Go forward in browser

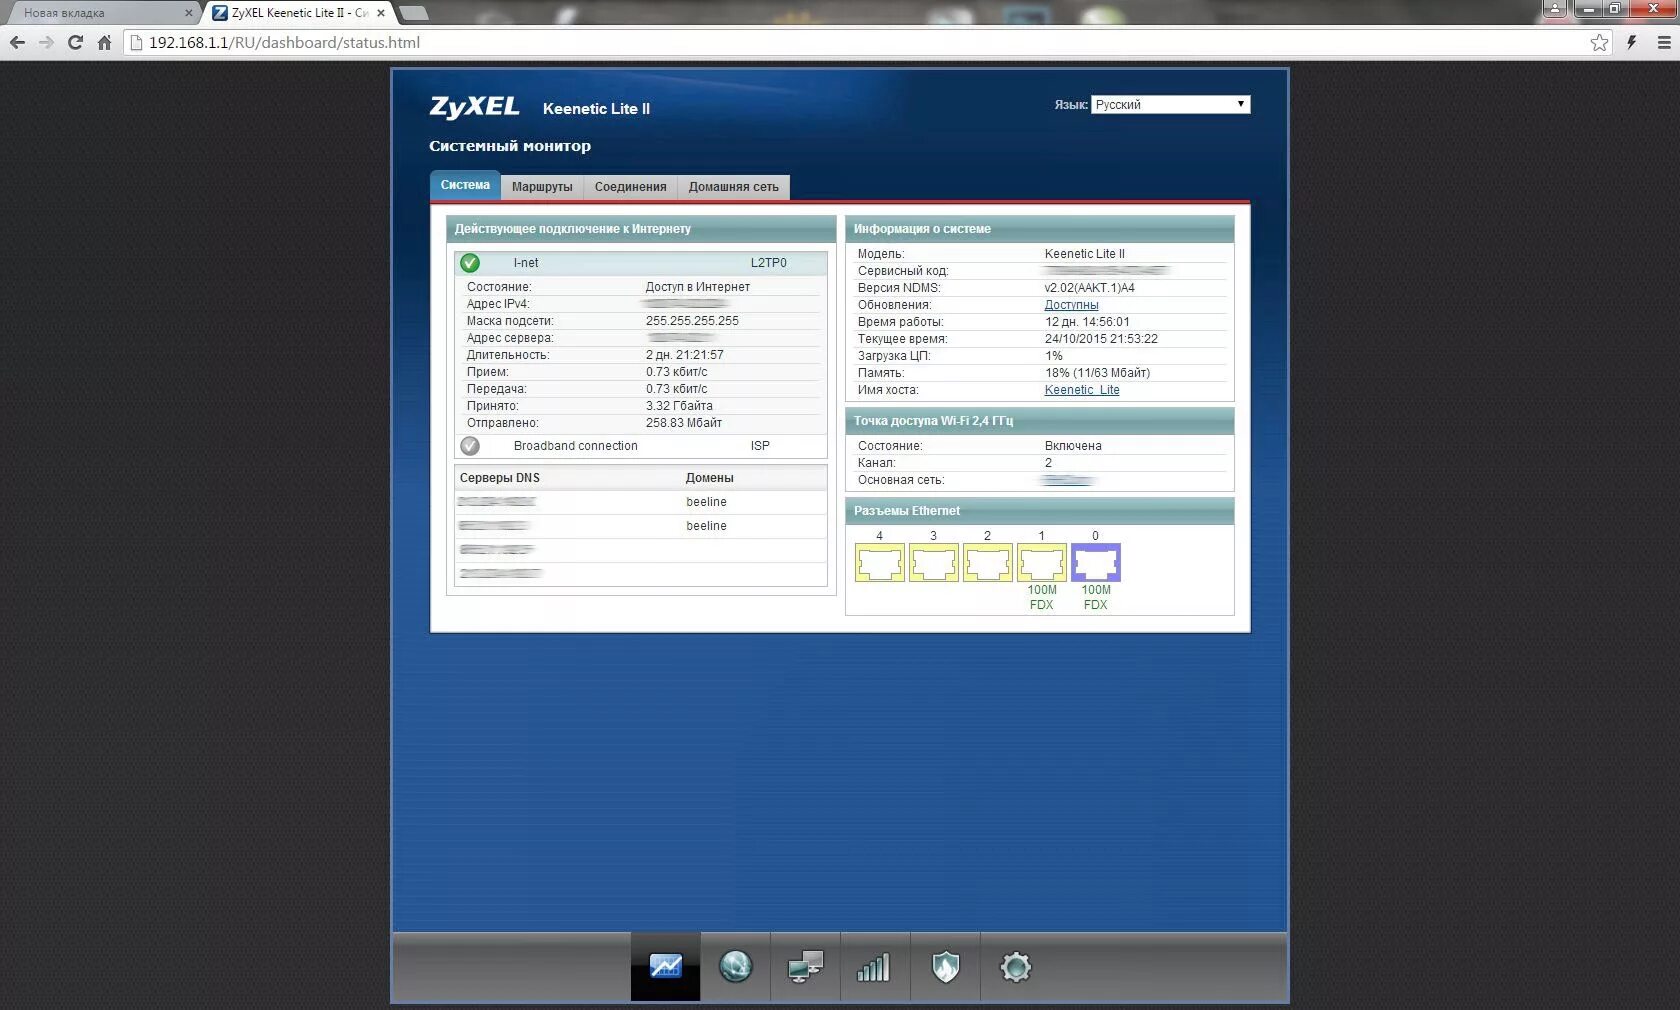pos(46,42)
